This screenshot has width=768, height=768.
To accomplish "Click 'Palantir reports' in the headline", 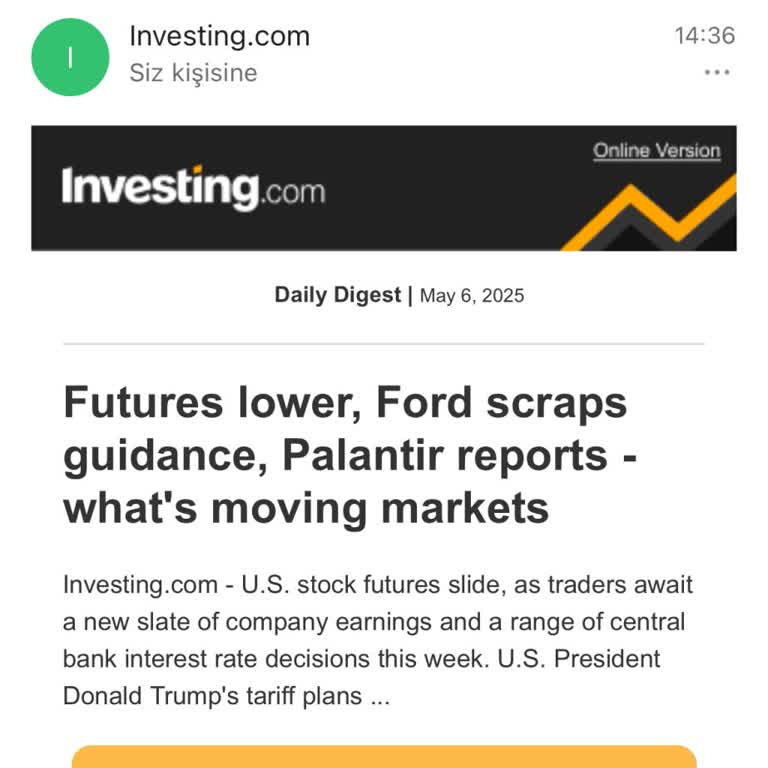I will [x=445, y=455].
